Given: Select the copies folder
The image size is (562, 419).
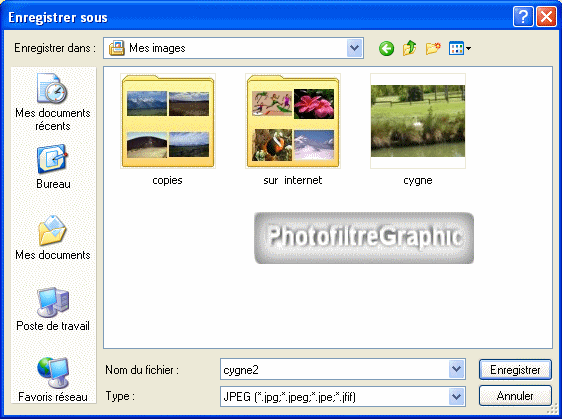Looking at the screenshot, I should coord(168,121).
